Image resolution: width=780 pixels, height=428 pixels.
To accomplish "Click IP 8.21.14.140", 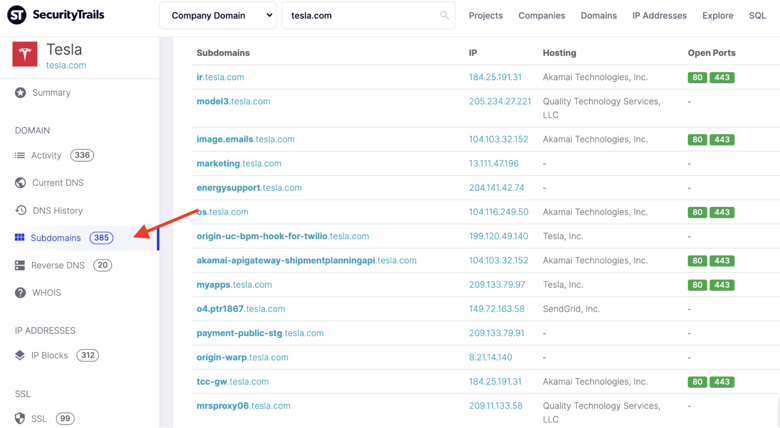I will coord(490,357).
